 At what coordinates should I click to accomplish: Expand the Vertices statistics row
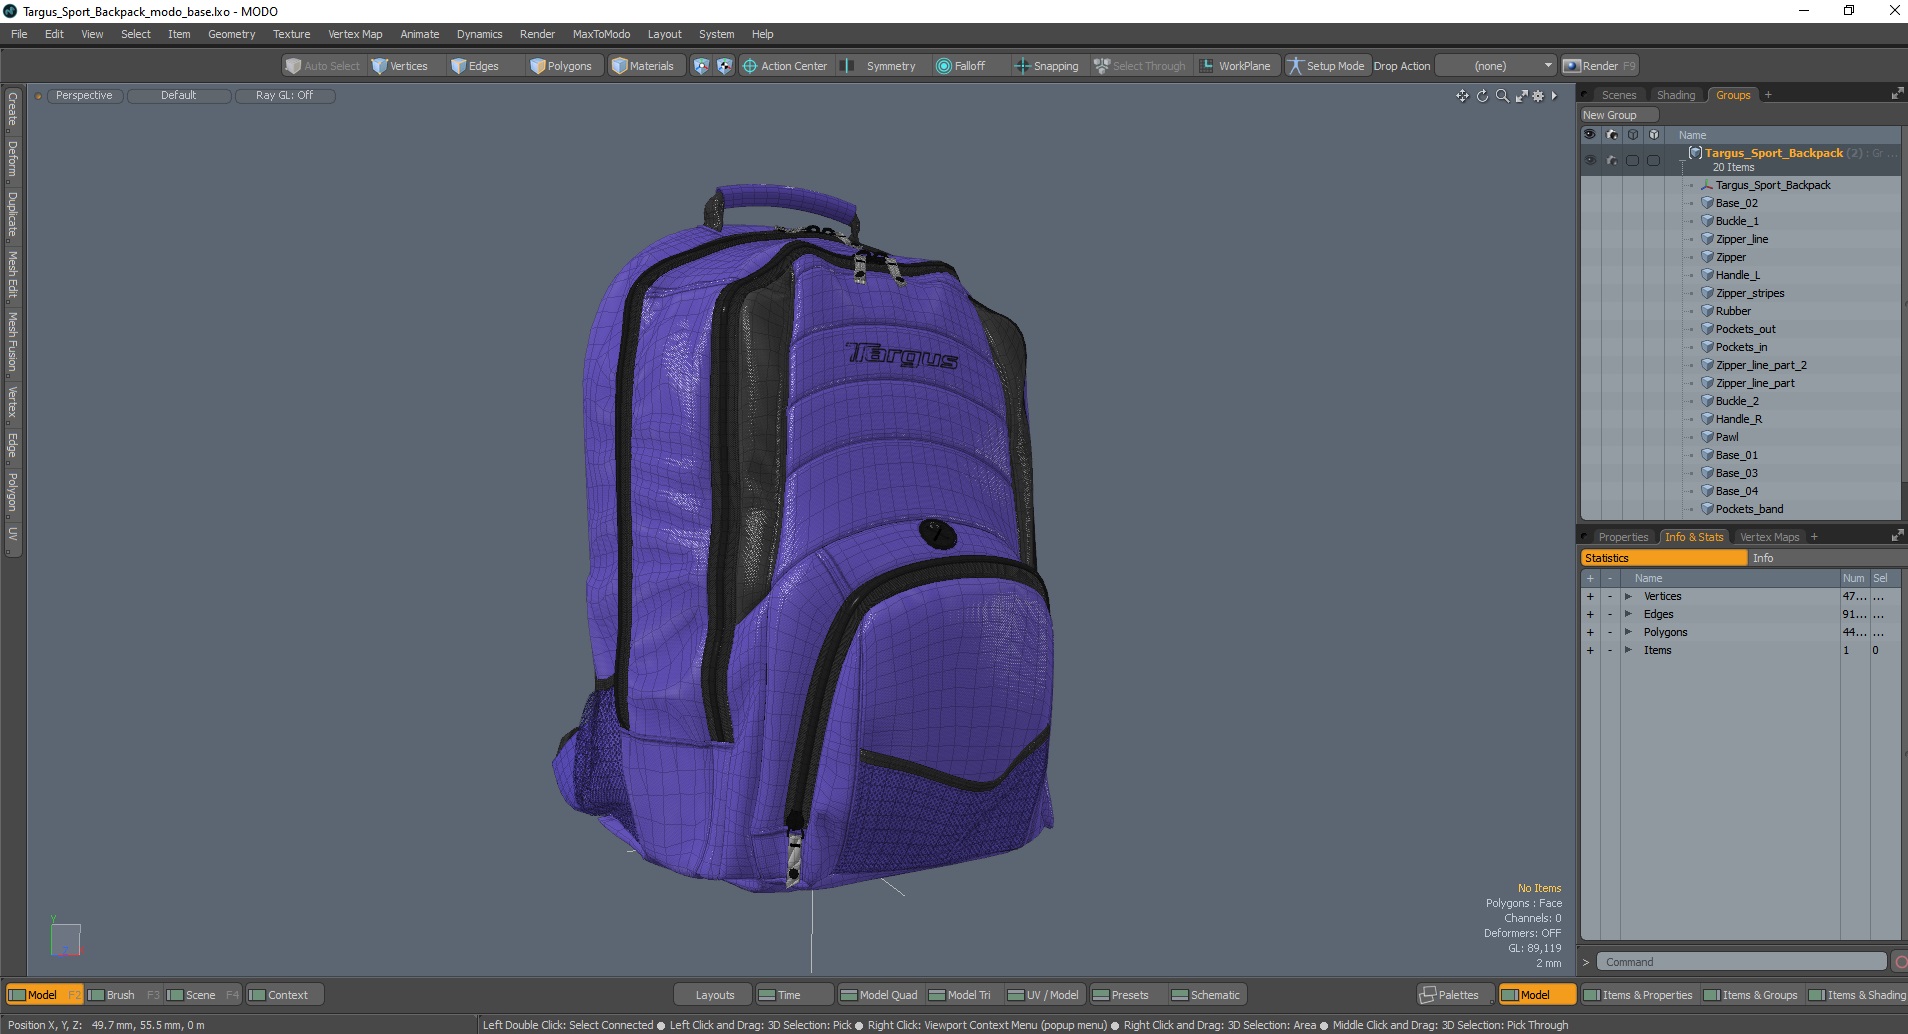[1628, 597]
